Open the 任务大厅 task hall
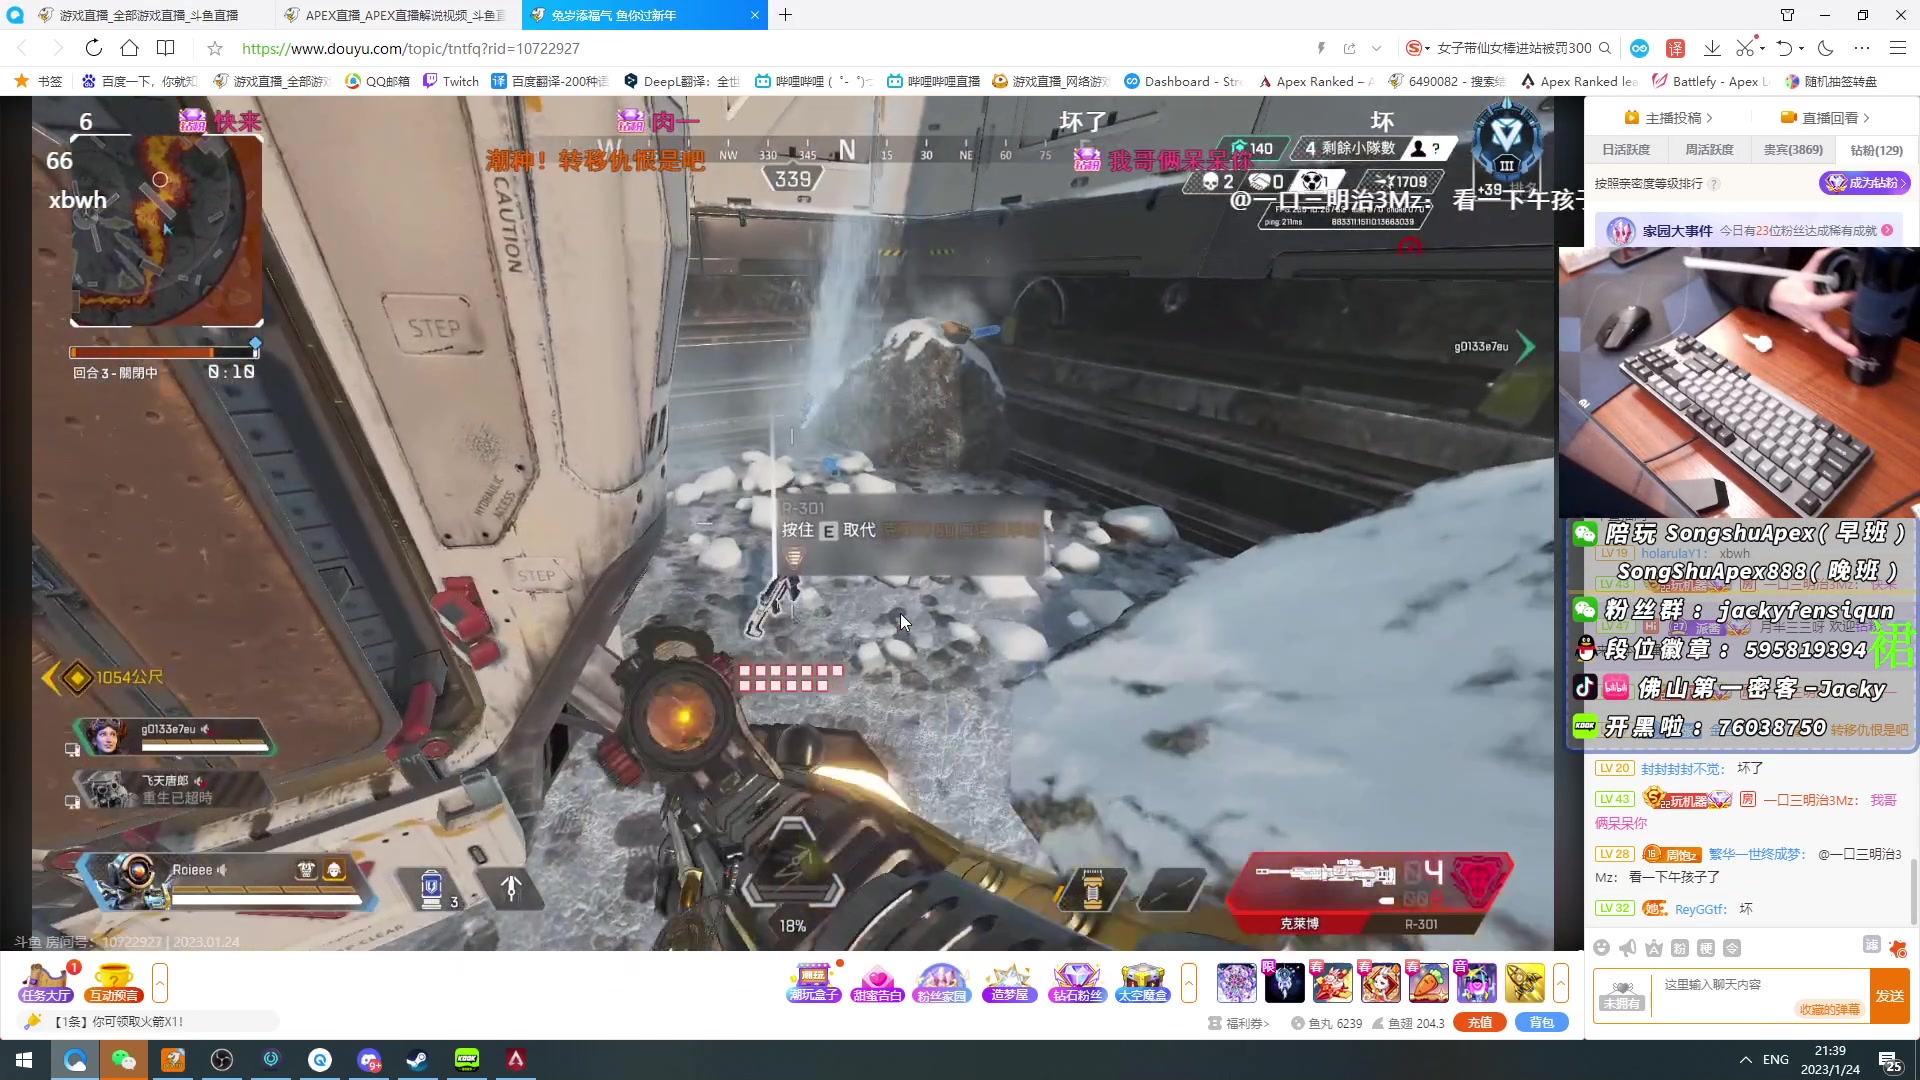The image size is (1920, 1080). pos(46,982)
